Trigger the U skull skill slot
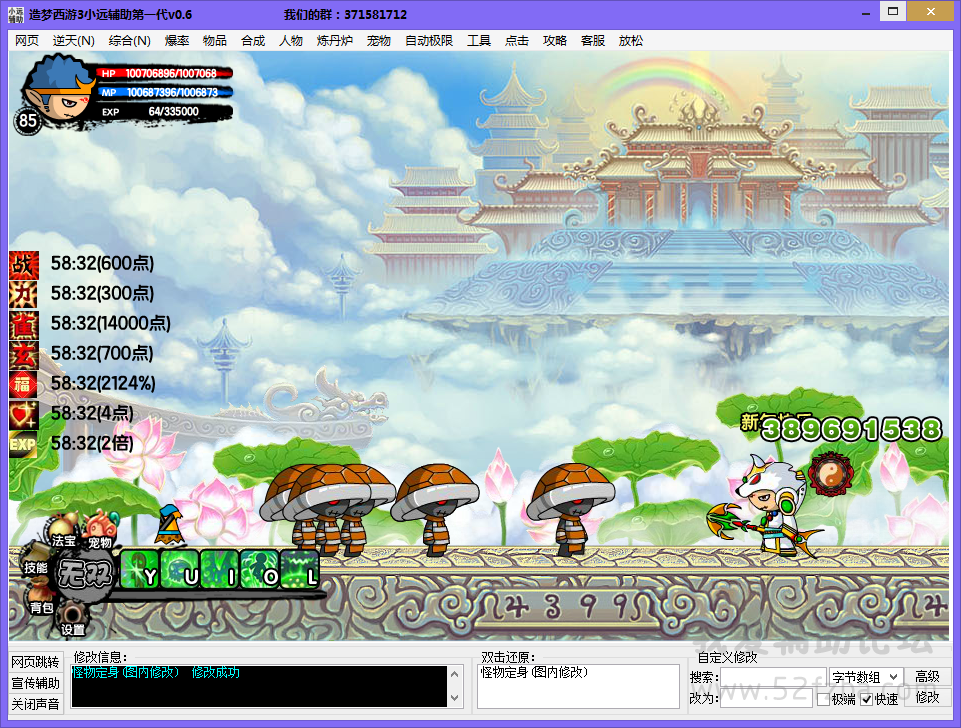The width and height of the screenshot is (961, 728). (x=180, y=570)
